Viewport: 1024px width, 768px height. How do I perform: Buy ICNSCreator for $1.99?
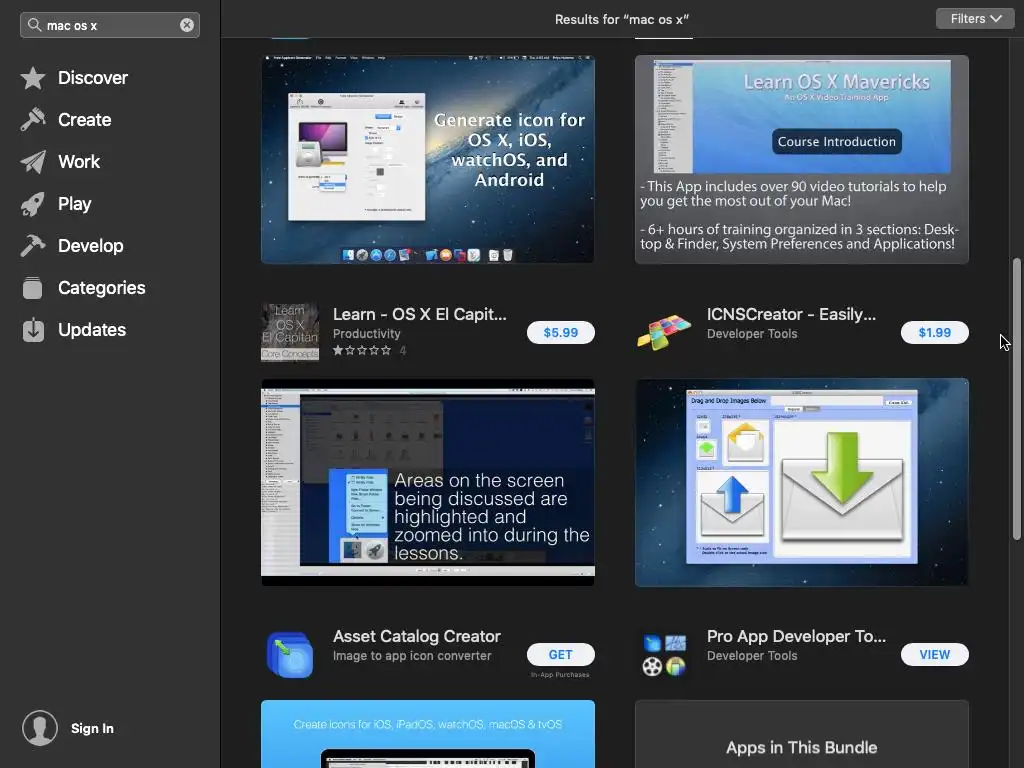coord(935,332)
